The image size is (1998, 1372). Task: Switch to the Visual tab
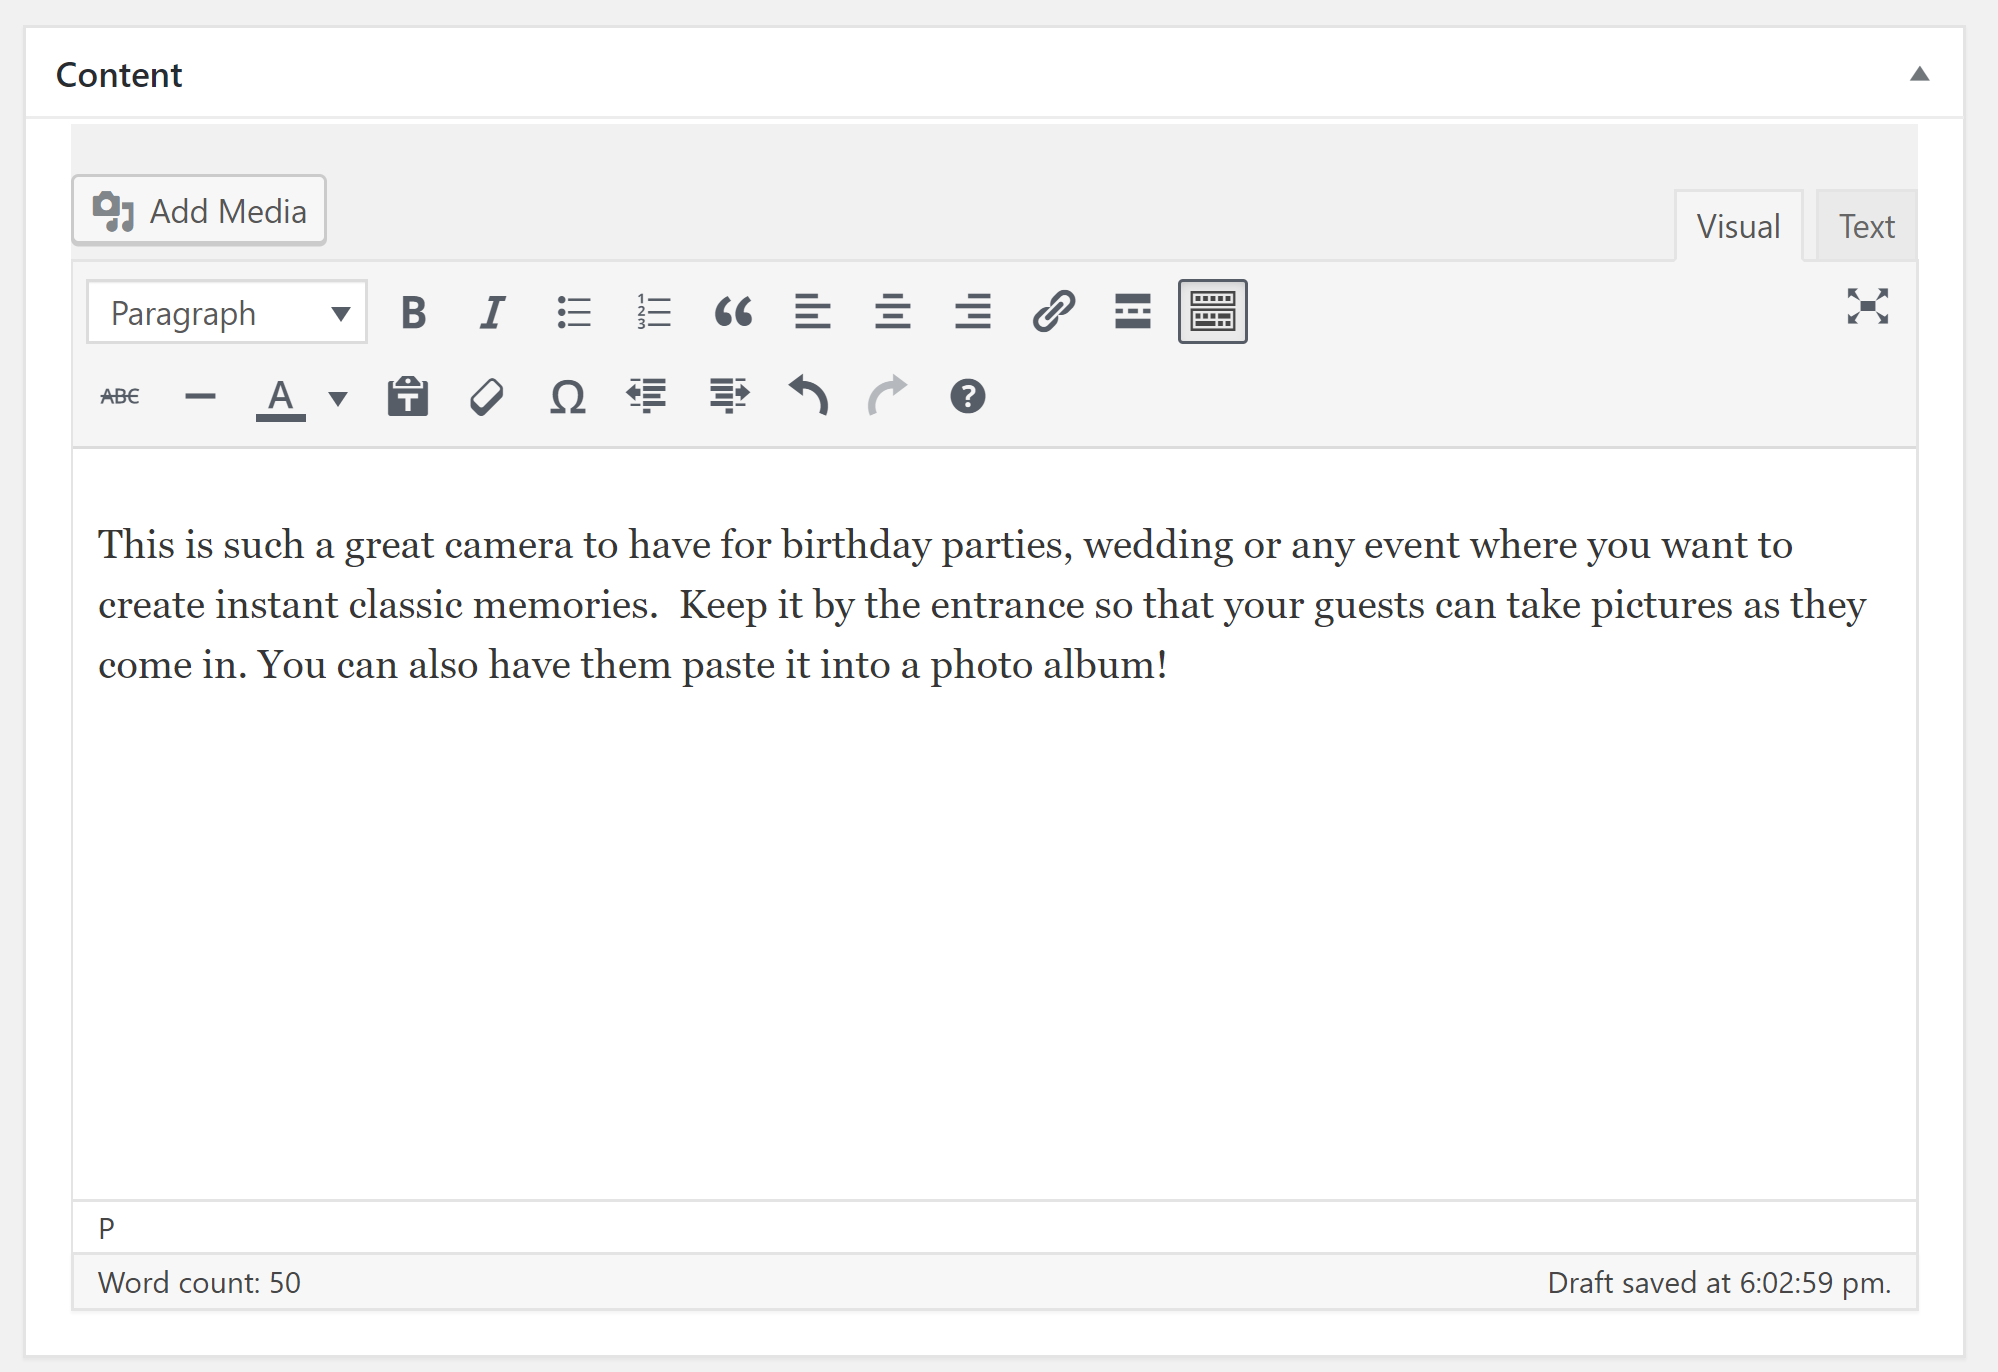1738,227
